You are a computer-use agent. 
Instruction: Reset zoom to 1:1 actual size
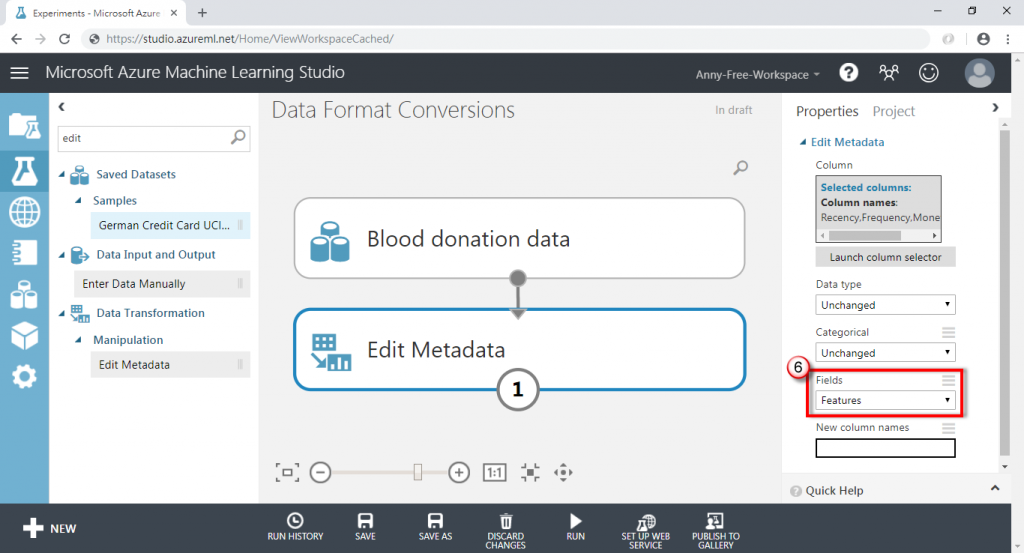[494, 472]
